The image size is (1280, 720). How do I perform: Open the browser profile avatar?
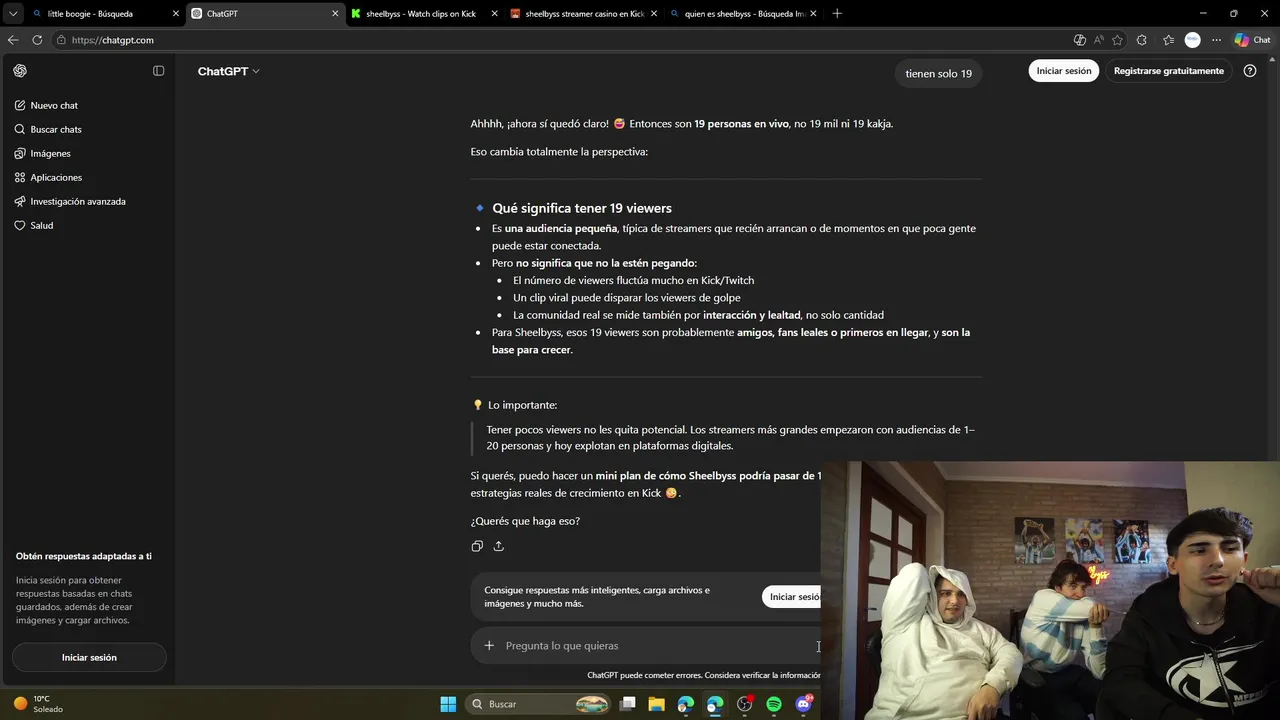(1192, 40)
